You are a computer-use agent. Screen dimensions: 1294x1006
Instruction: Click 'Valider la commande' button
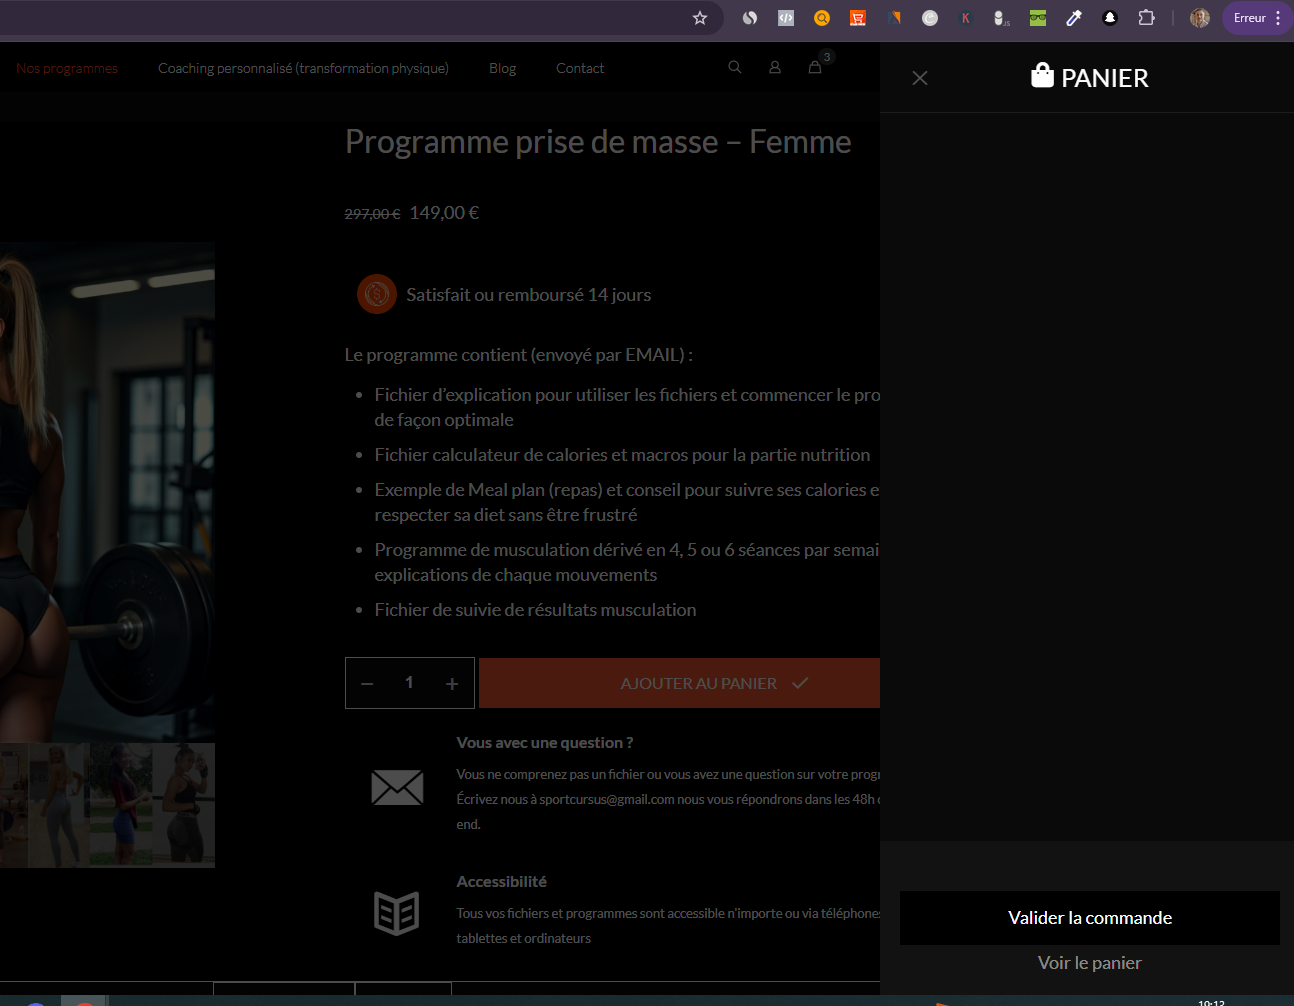tap(1089, 918)
